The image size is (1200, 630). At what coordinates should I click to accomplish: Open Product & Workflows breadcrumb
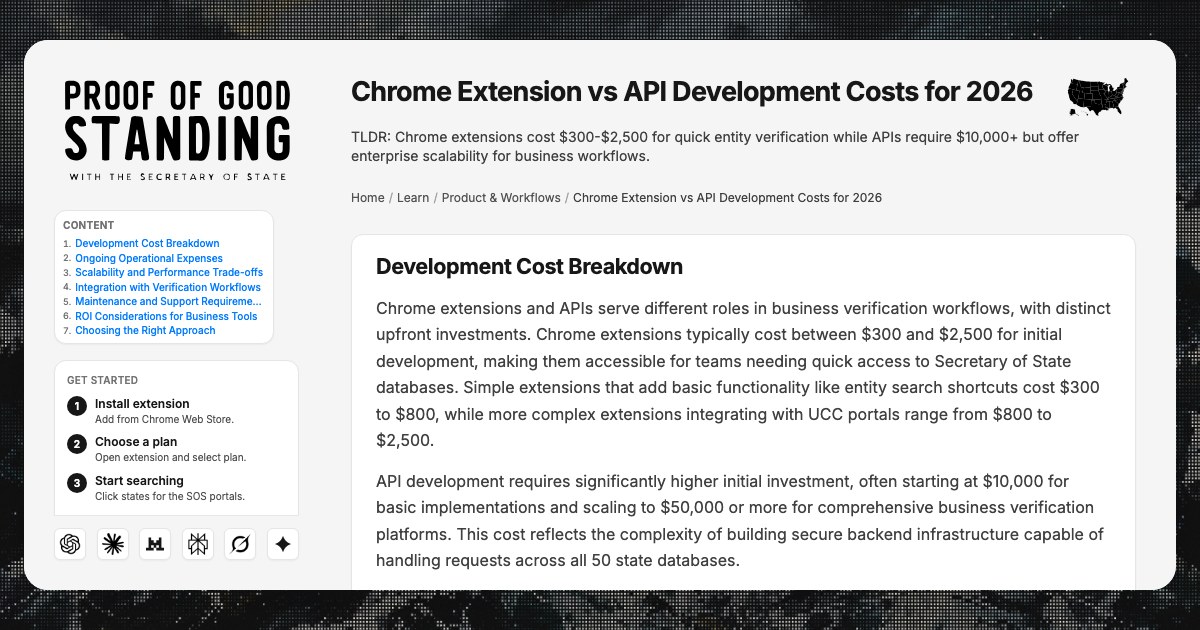[x=501, y=198]
